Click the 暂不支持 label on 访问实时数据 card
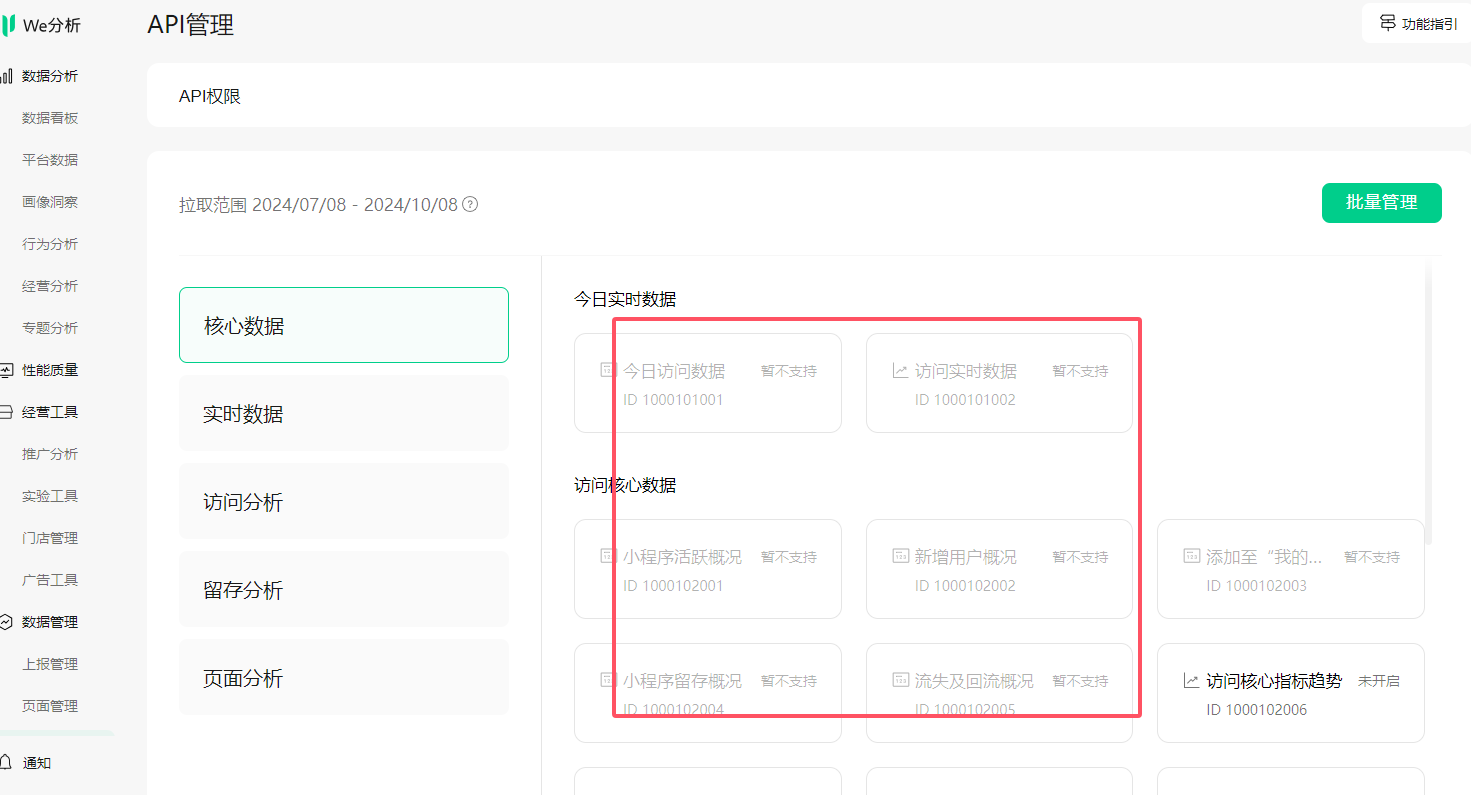1471x795 pixels. tap(1080, 371)
